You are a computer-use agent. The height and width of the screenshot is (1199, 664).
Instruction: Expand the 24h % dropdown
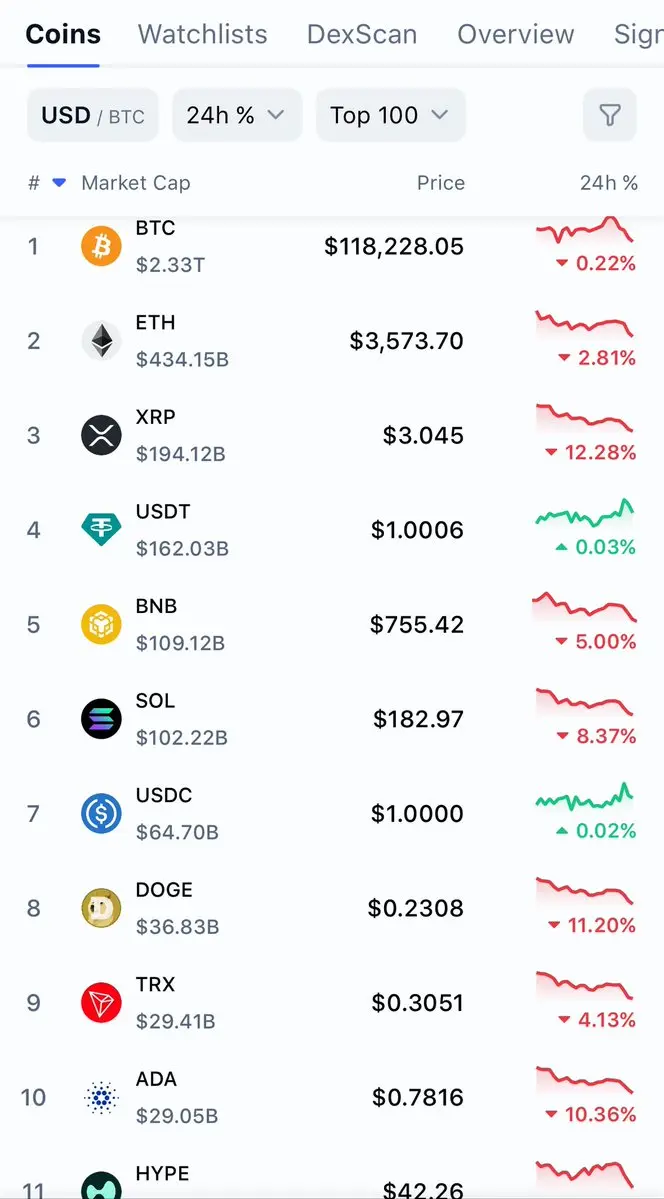pos(237,115)
